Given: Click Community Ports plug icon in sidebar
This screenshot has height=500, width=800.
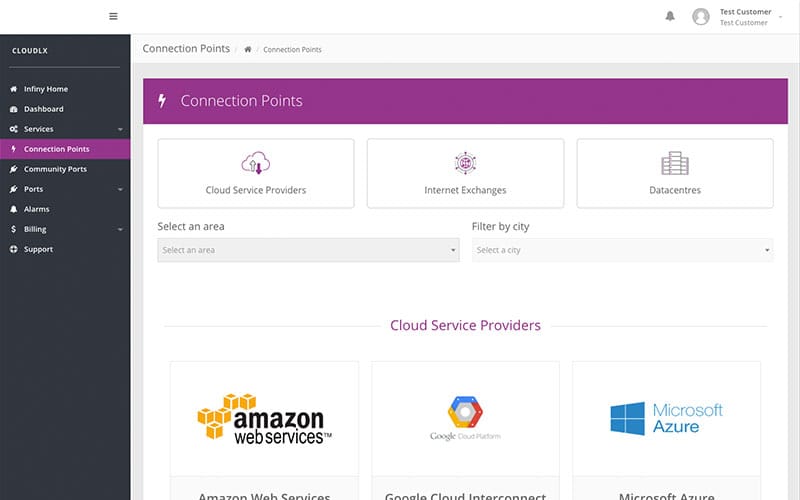Looking at the screenshot, I should [x=14, y=169].
